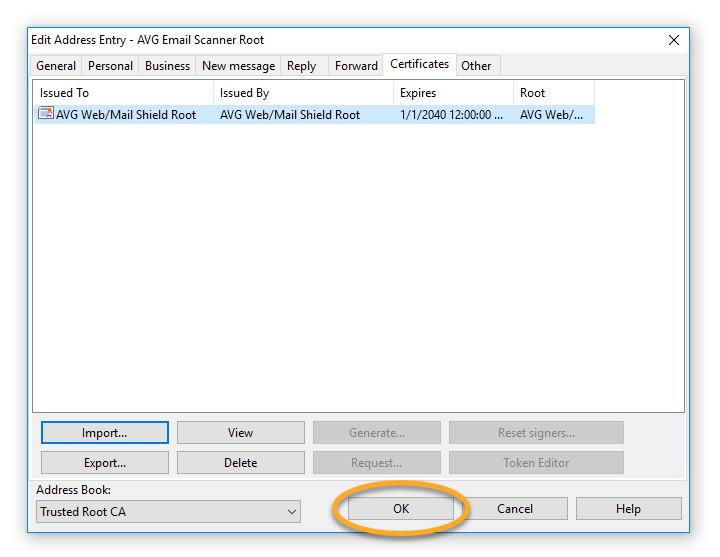The image size is (720, 557).
Task: Click the Import... button
Action: 105,433
